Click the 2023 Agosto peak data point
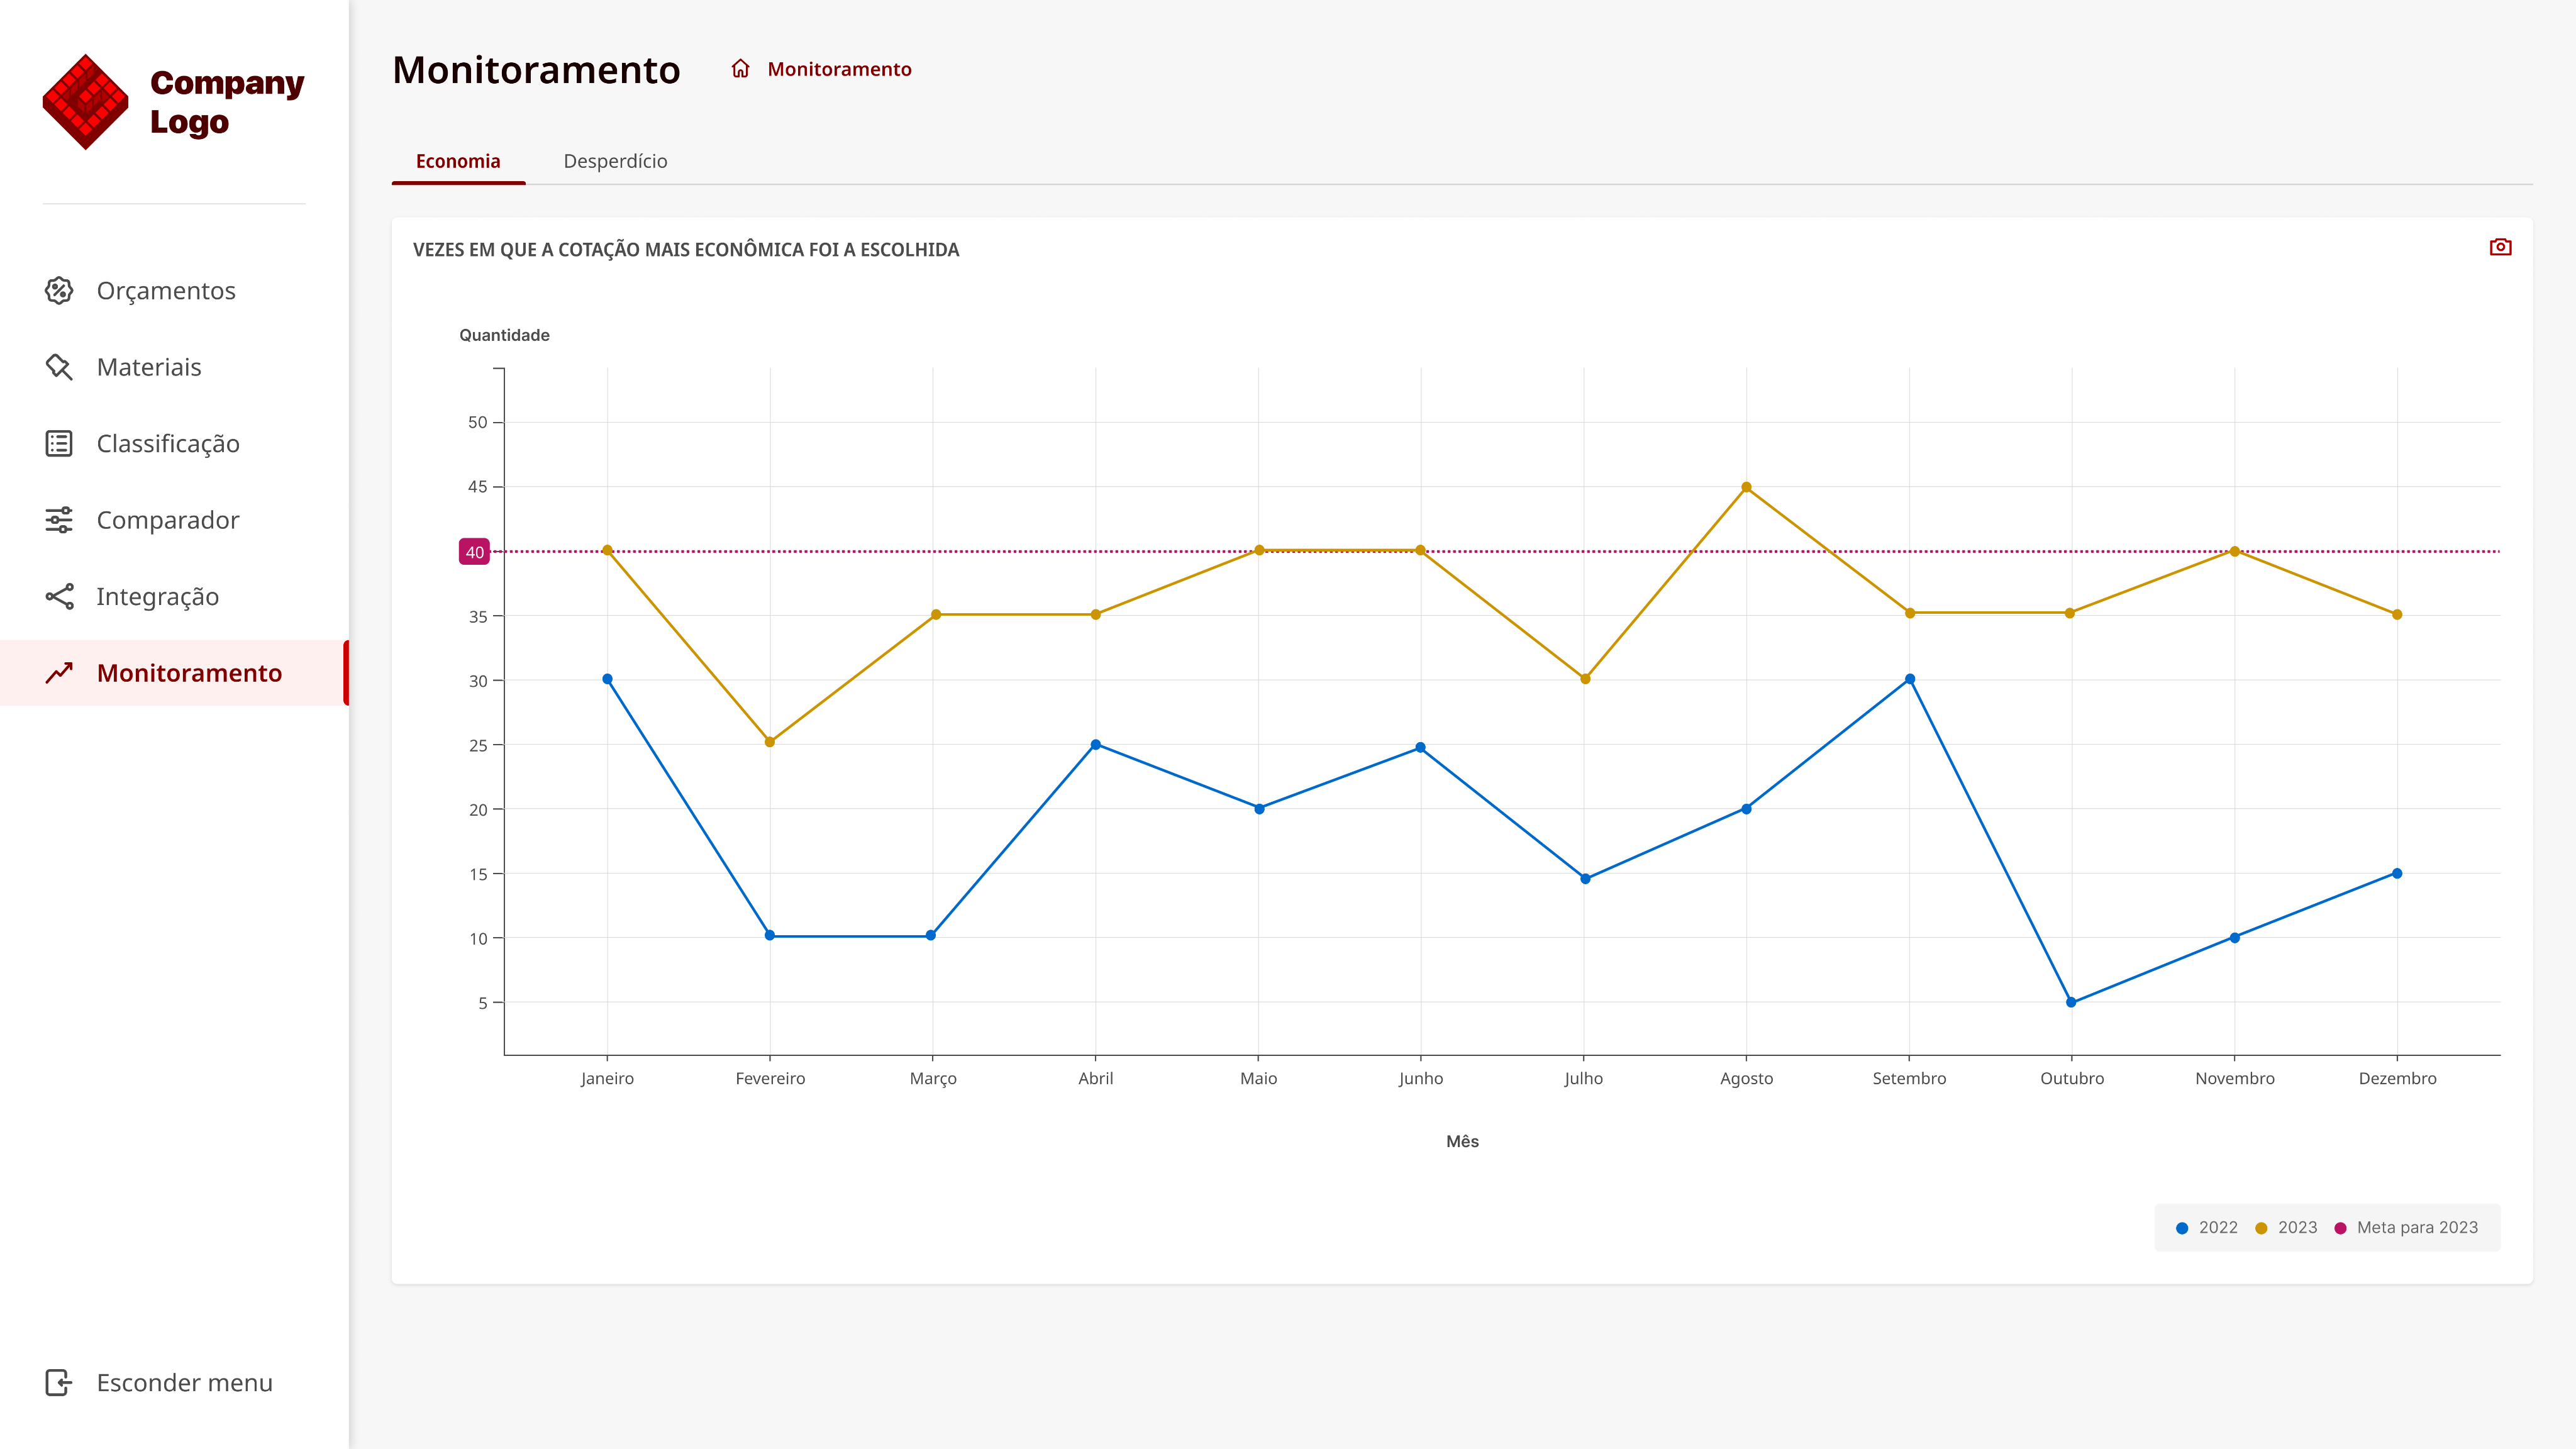The width and height of the screenshot is (2576, 1449). (1746, 488)
